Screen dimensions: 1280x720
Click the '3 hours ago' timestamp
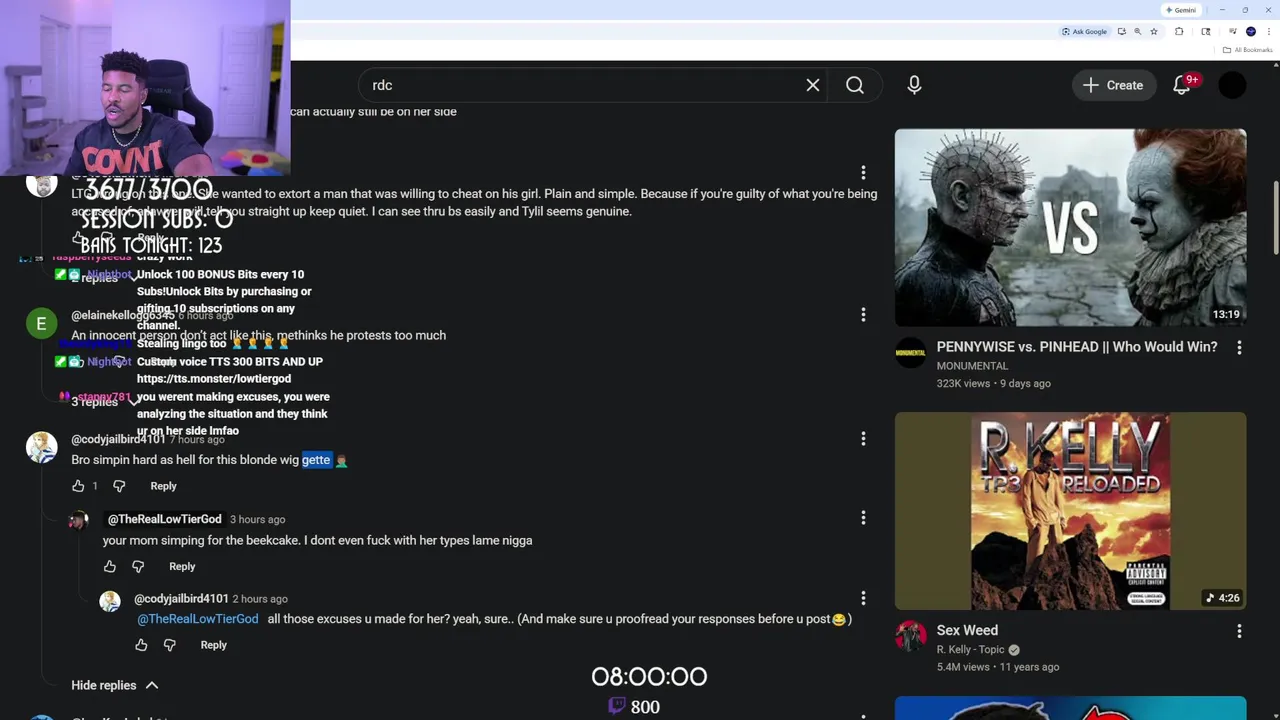[x=257, y=519]
